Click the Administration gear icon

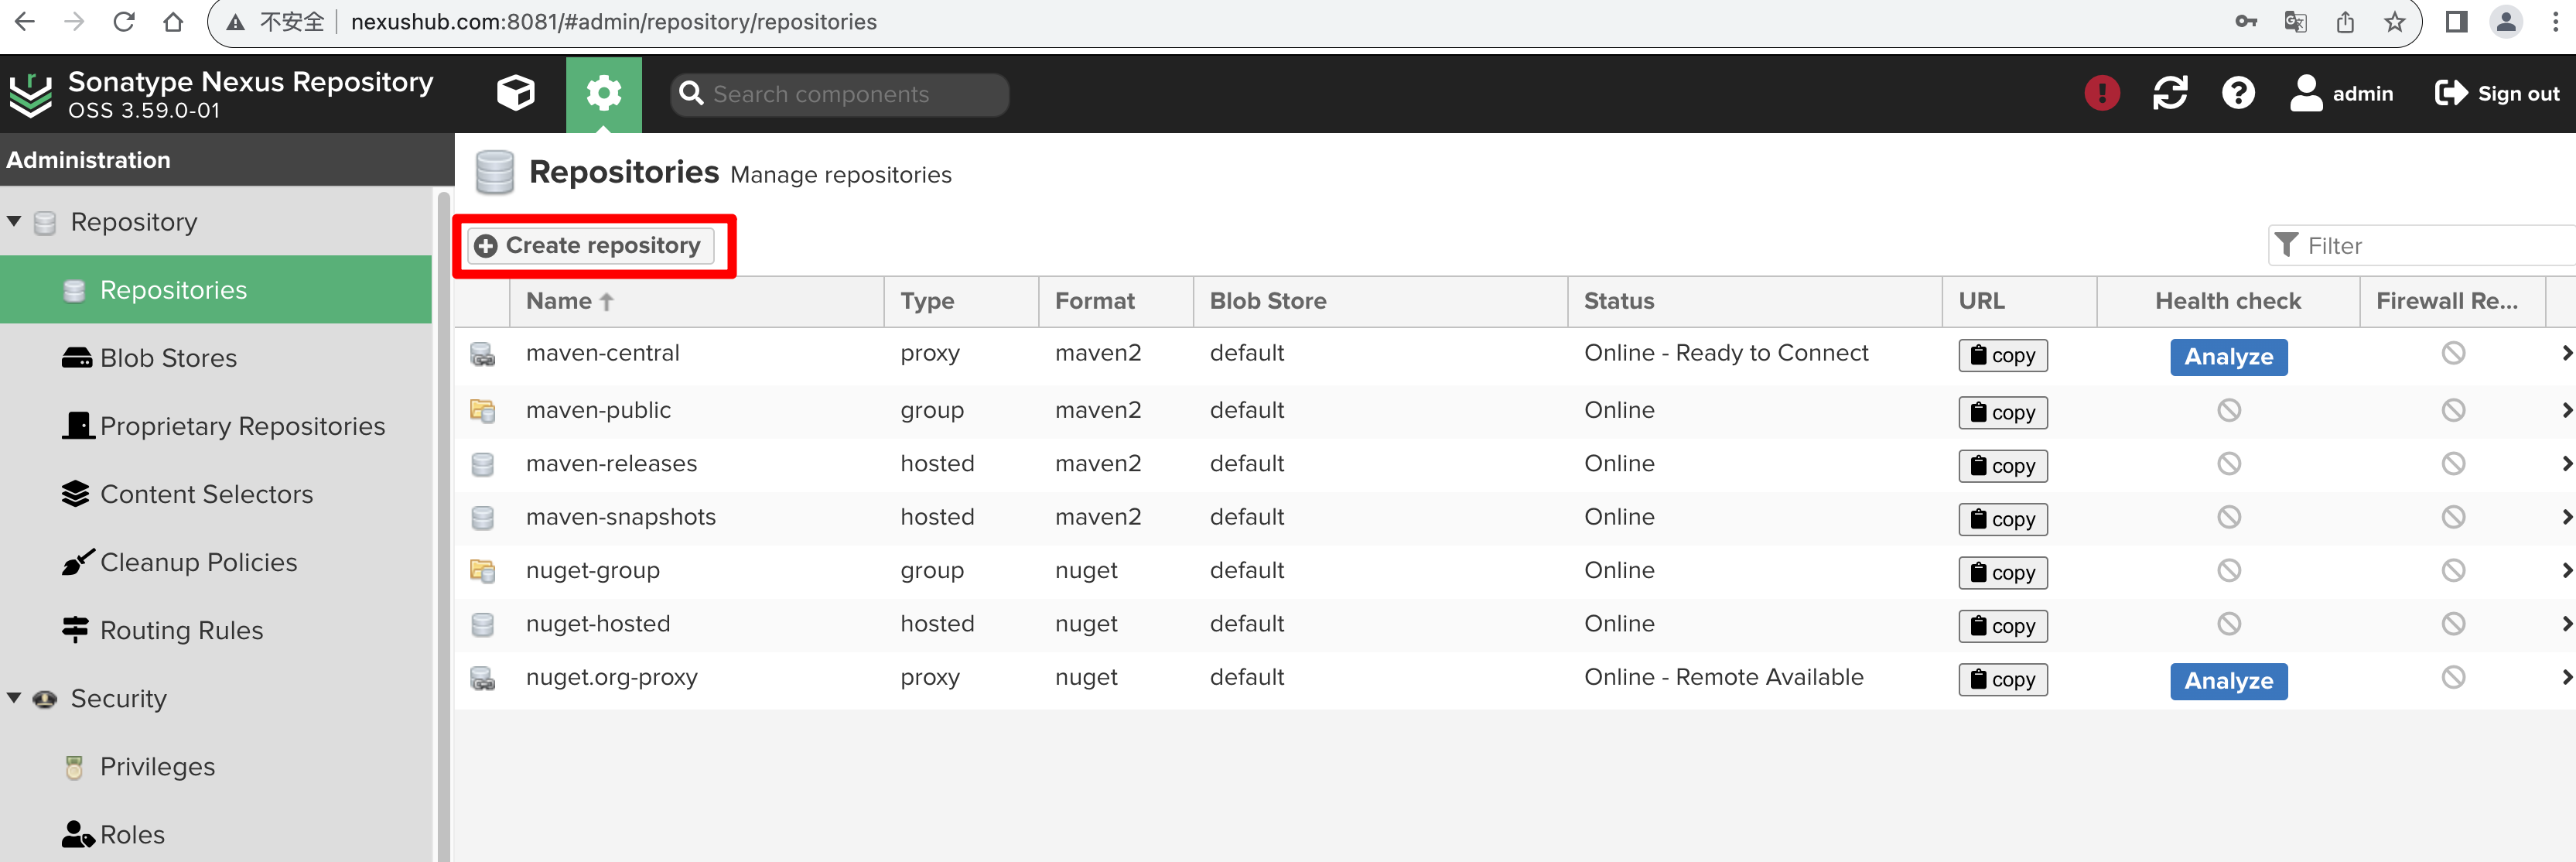click(x=603, y=94)
